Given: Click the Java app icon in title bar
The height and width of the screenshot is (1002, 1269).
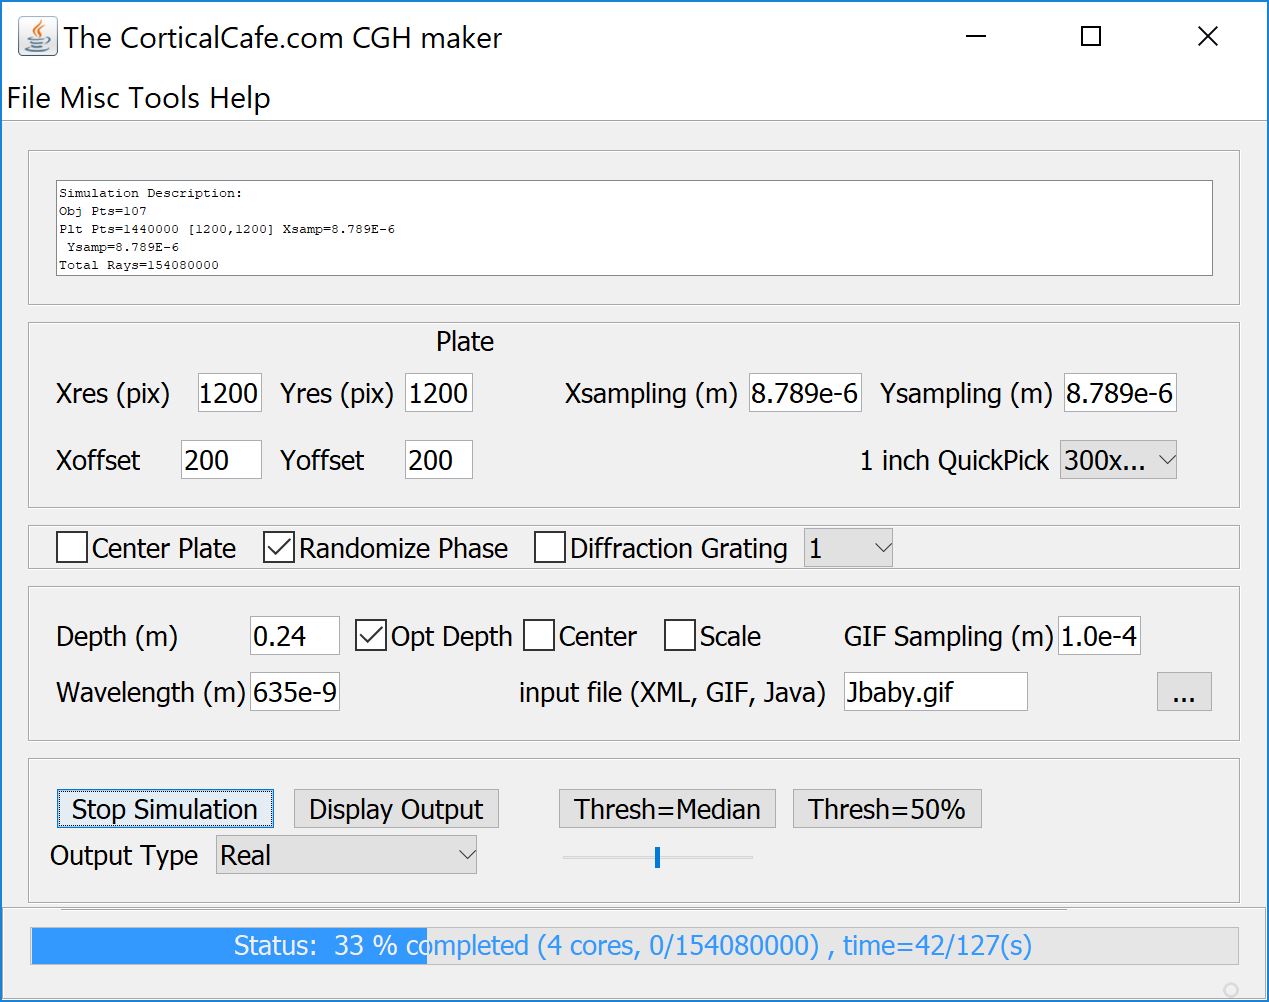Looking at the screenshot, I should [x=37, y=37].
